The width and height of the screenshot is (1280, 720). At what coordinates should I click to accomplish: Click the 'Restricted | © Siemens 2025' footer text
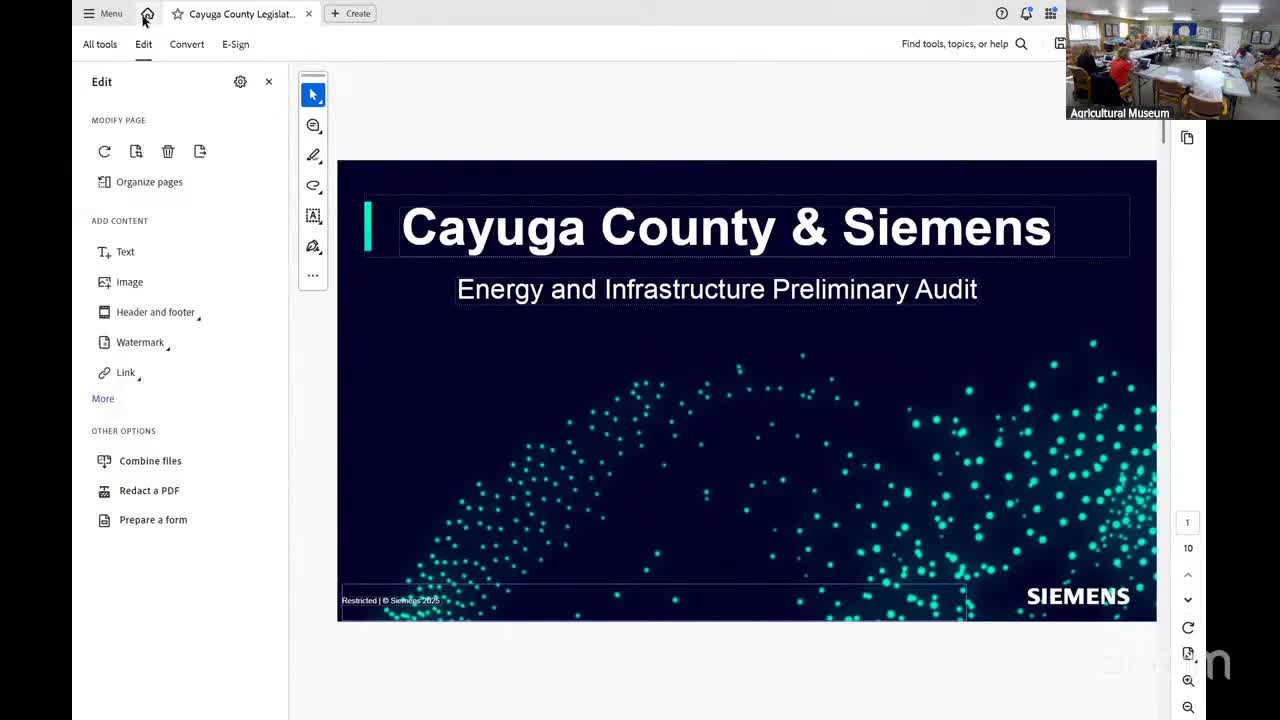tap(390, 601)
